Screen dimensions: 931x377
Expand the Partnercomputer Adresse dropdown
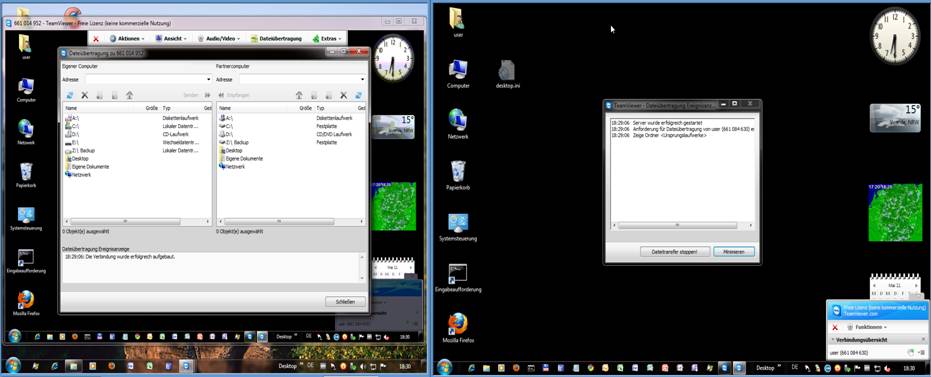[362, 80]
